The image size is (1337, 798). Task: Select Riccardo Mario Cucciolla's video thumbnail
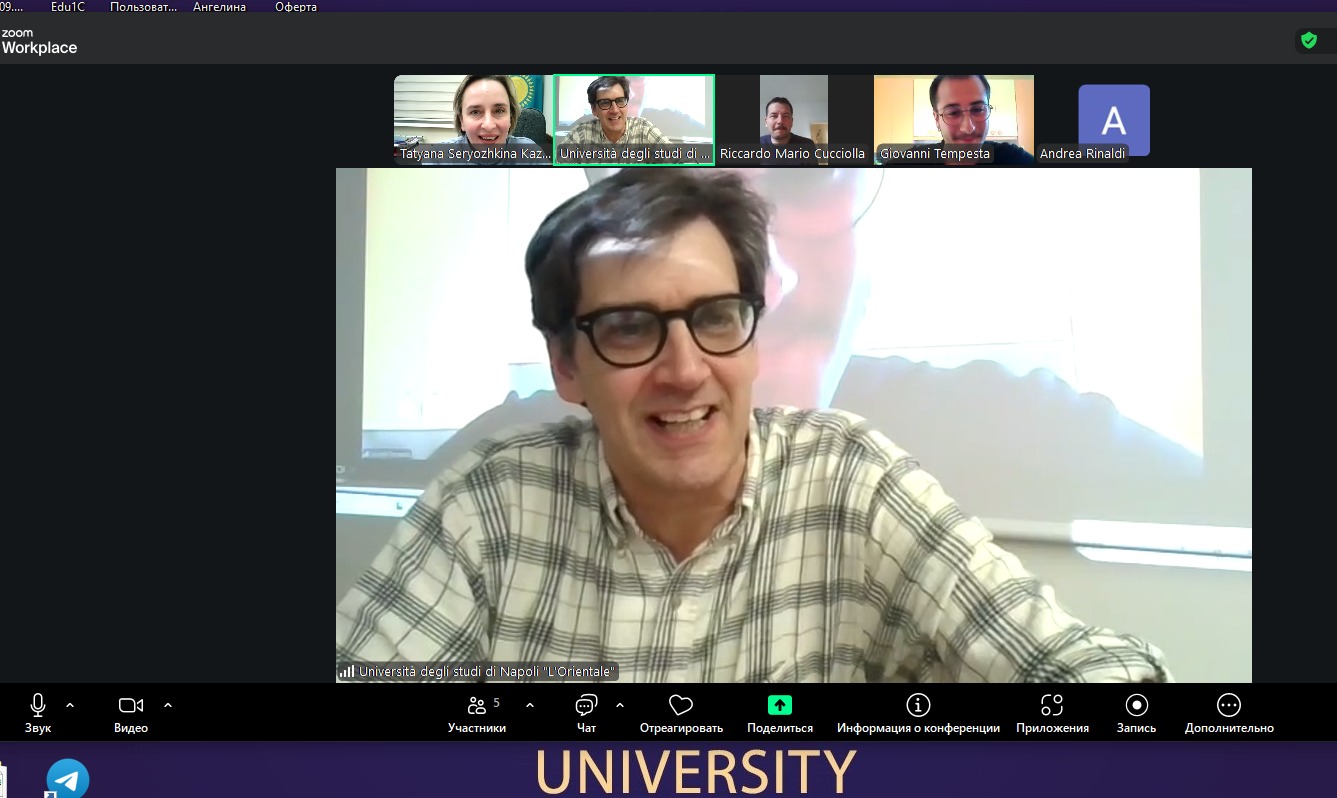tap(793, 119)
